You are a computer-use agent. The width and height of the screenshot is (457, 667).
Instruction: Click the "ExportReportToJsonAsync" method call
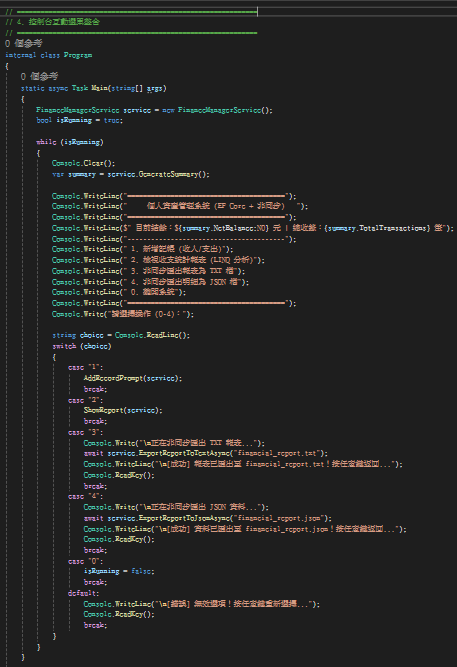point(186,518)
